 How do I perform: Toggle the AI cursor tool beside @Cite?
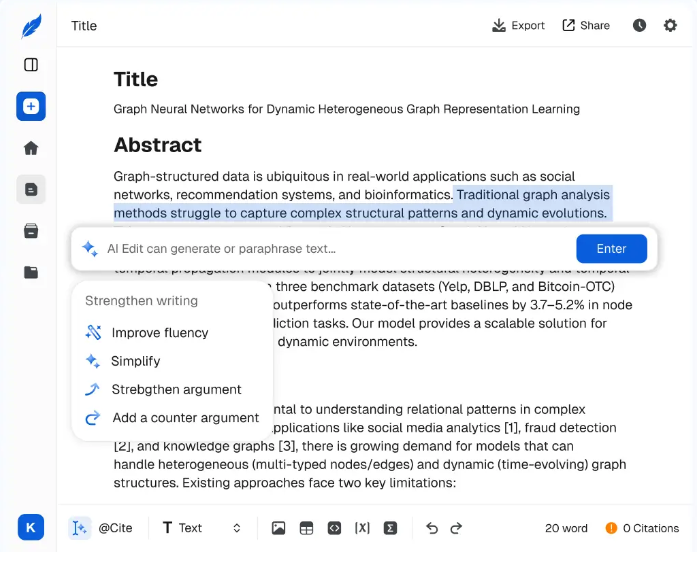click(80, 528)
